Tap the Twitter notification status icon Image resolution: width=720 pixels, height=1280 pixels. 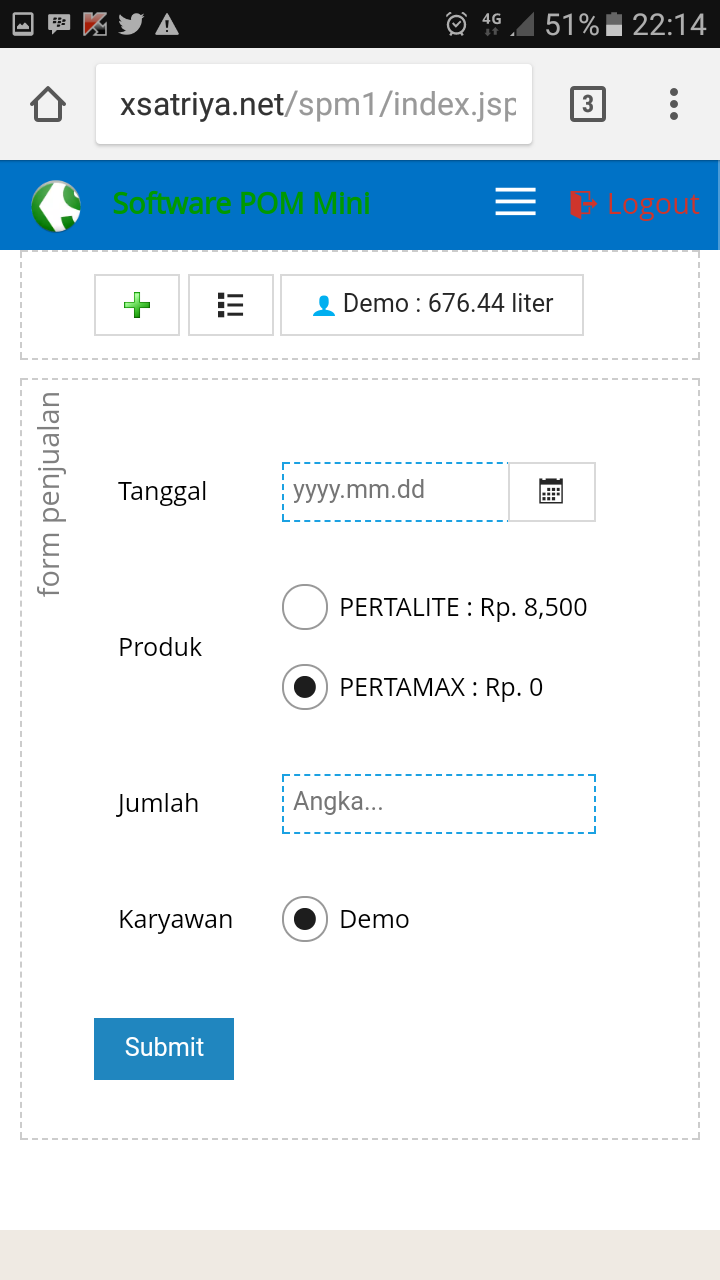point(131,24)
